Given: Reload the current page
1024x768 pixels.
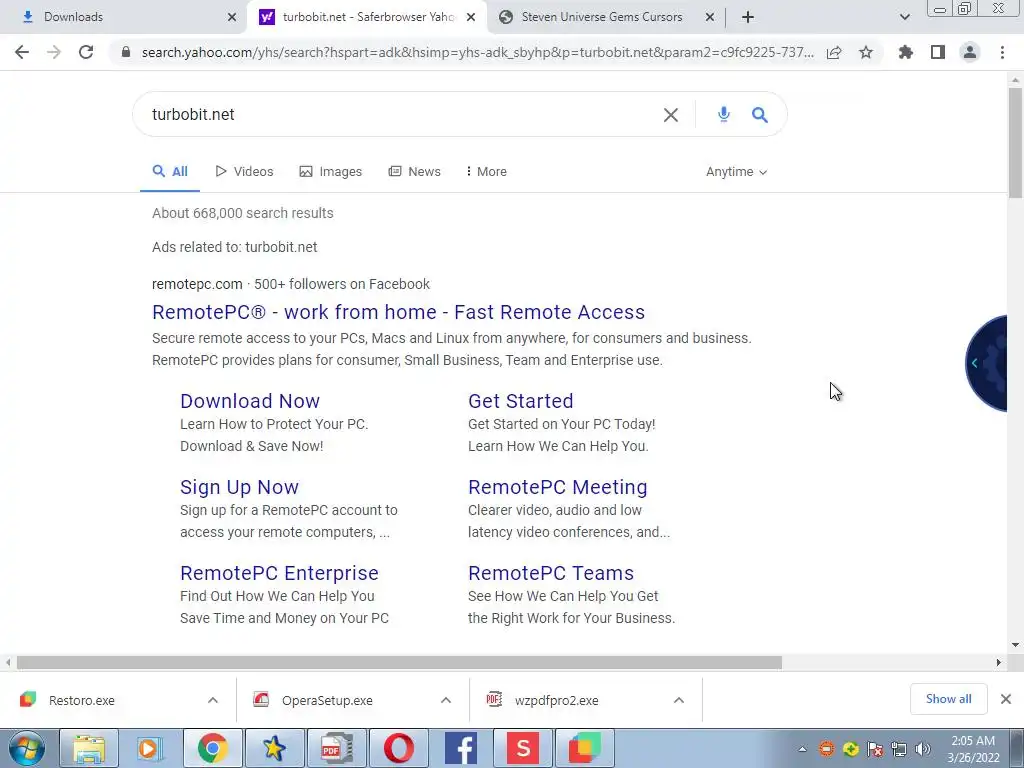Looking at the screenshot, I should (x=86, y=52).
